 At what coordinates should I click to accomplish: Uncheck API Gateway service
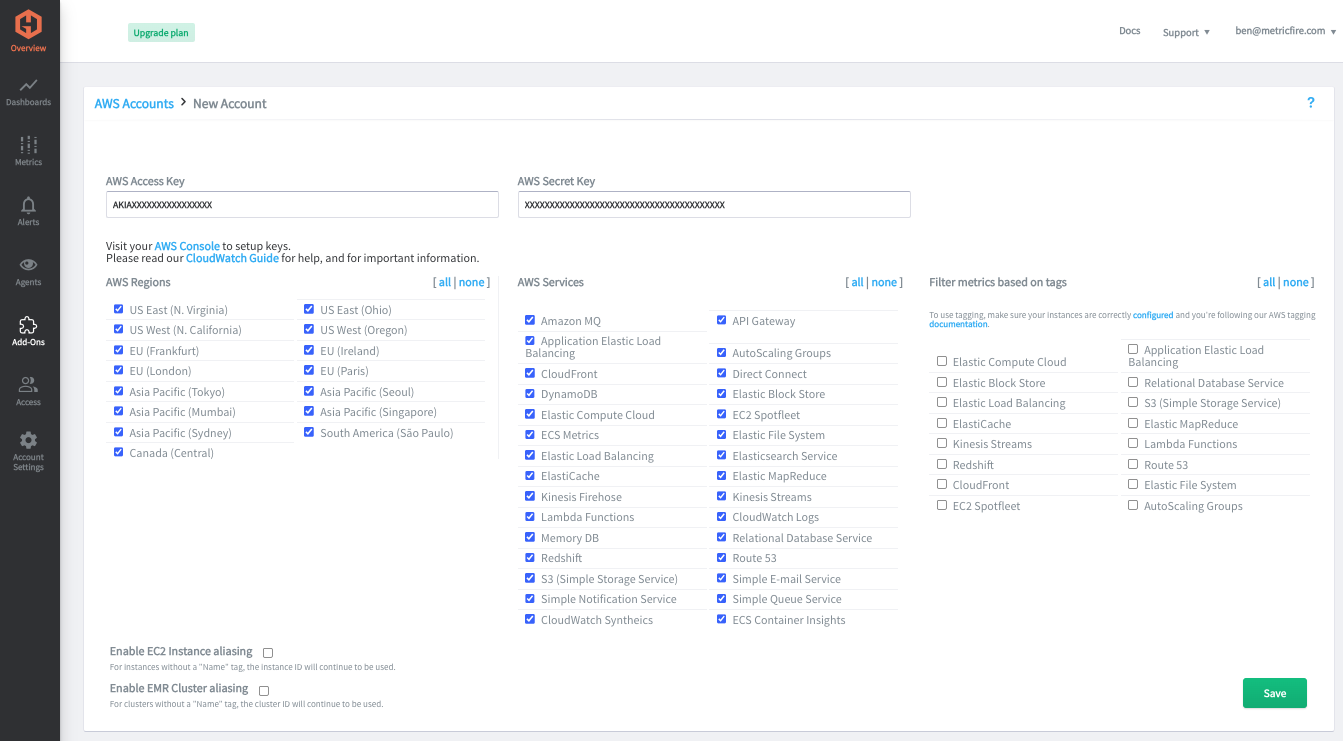[722, 320]
